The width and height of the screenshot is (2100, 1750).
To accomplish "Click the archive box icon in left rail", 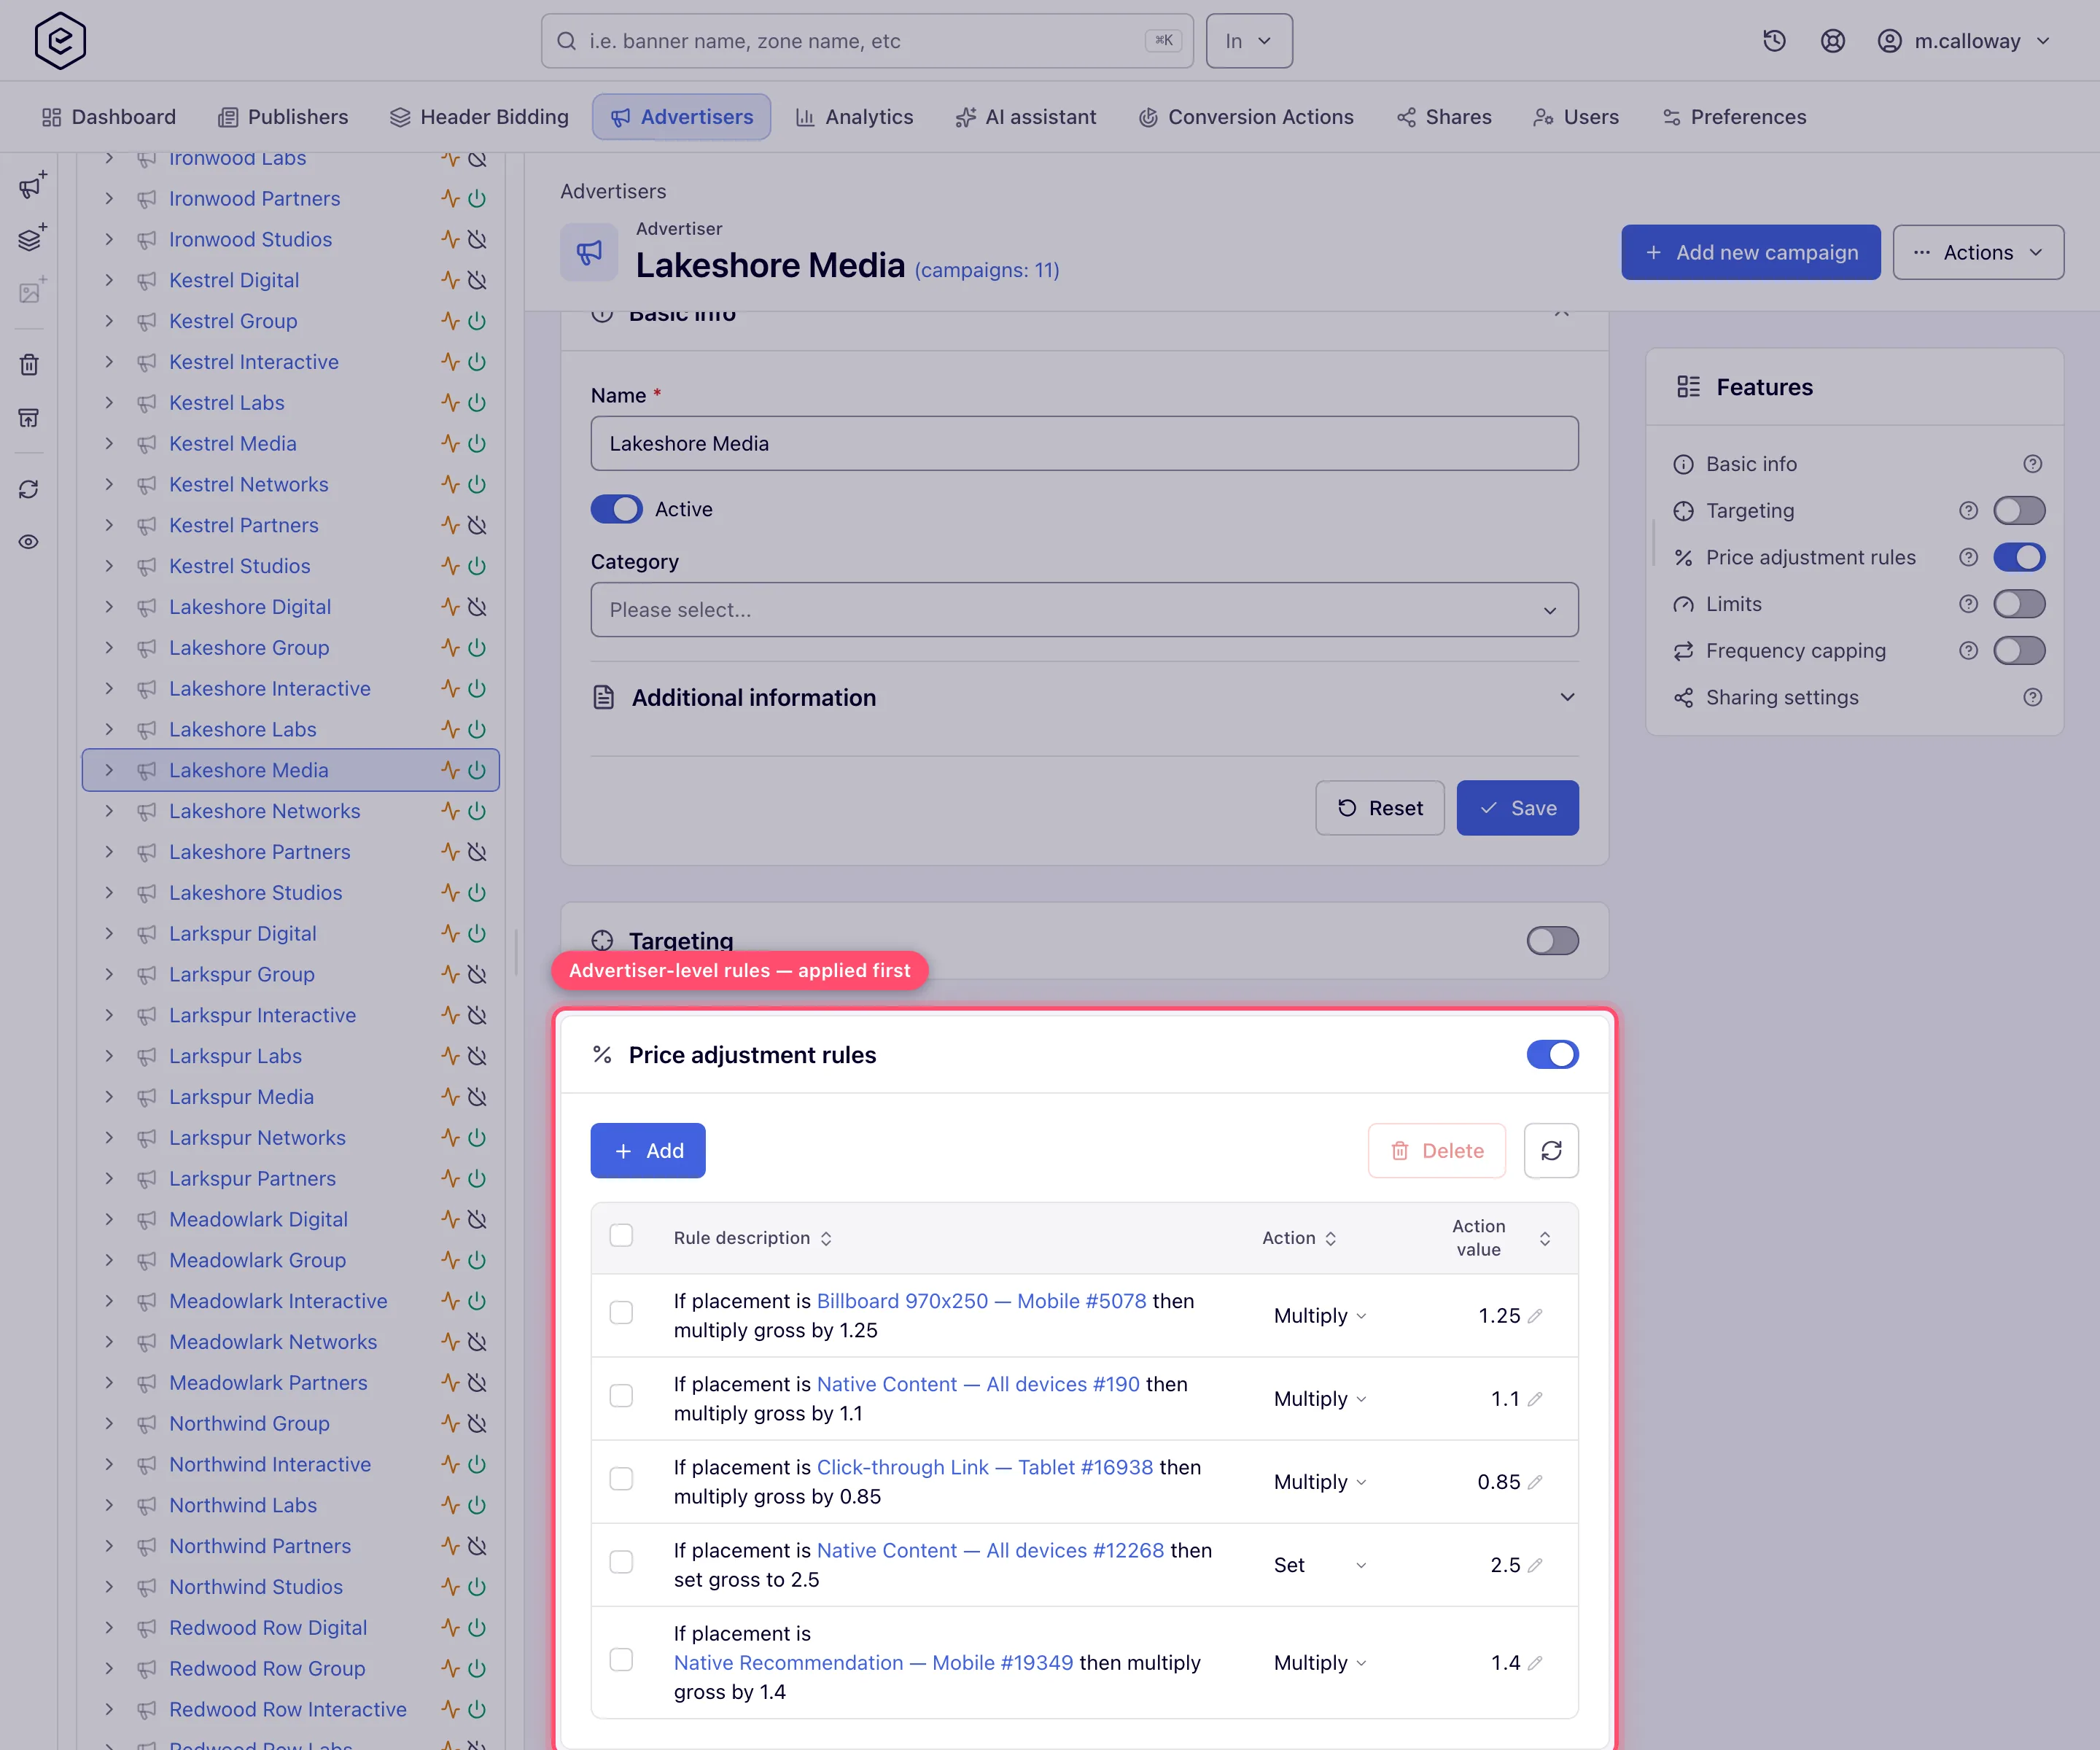I will (x=29, y=417).
